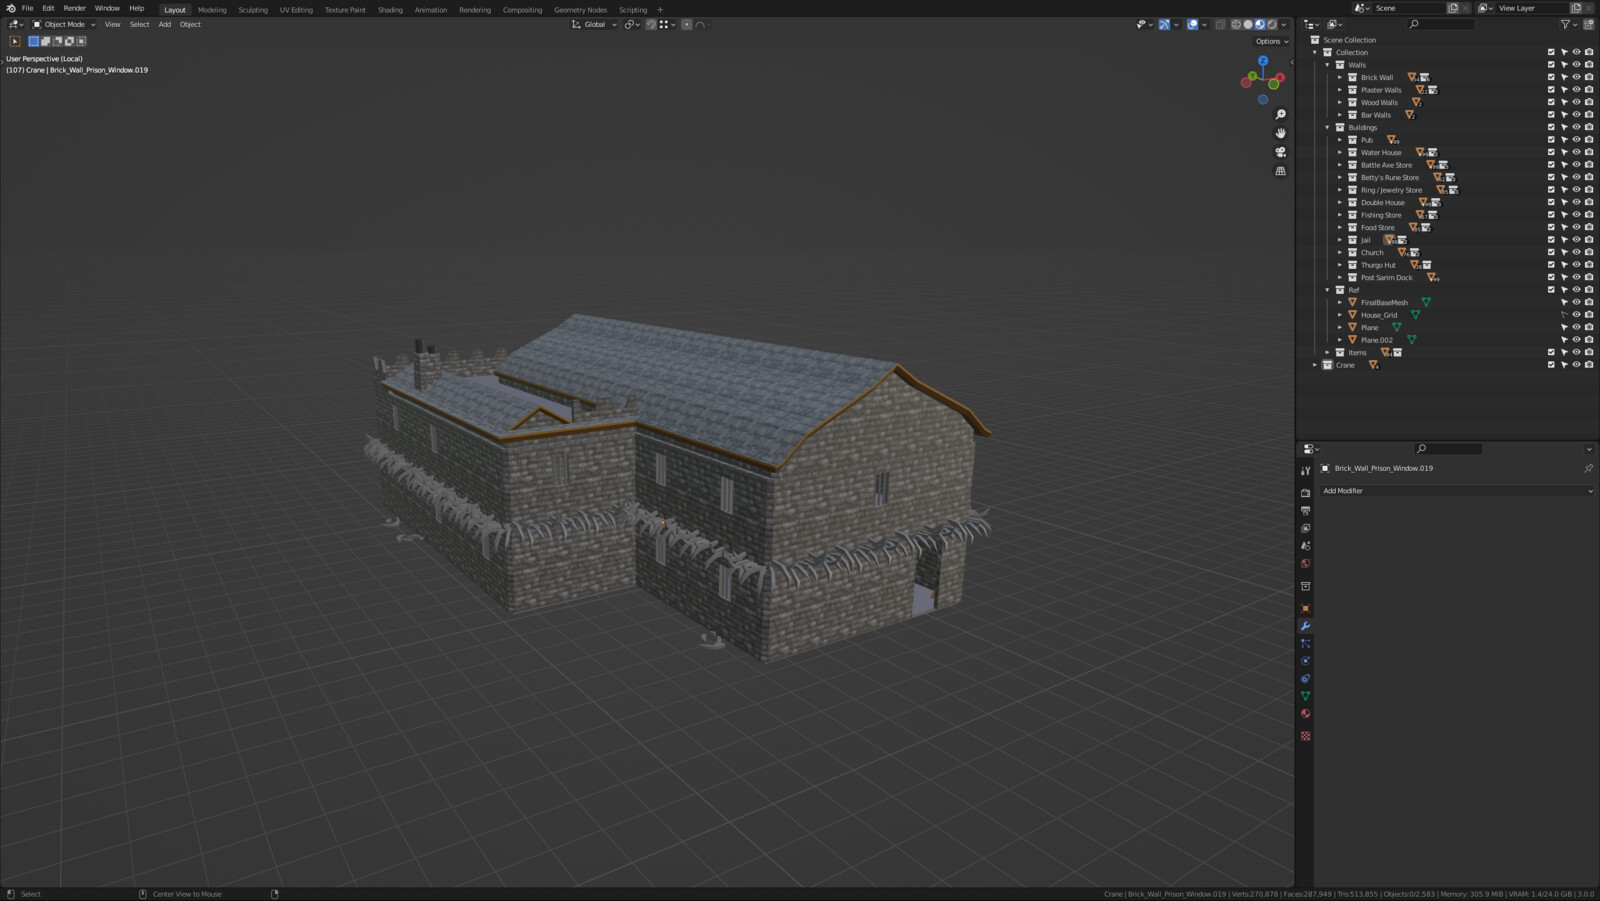
Task: Open the Render menu
Action: [75, 8]
